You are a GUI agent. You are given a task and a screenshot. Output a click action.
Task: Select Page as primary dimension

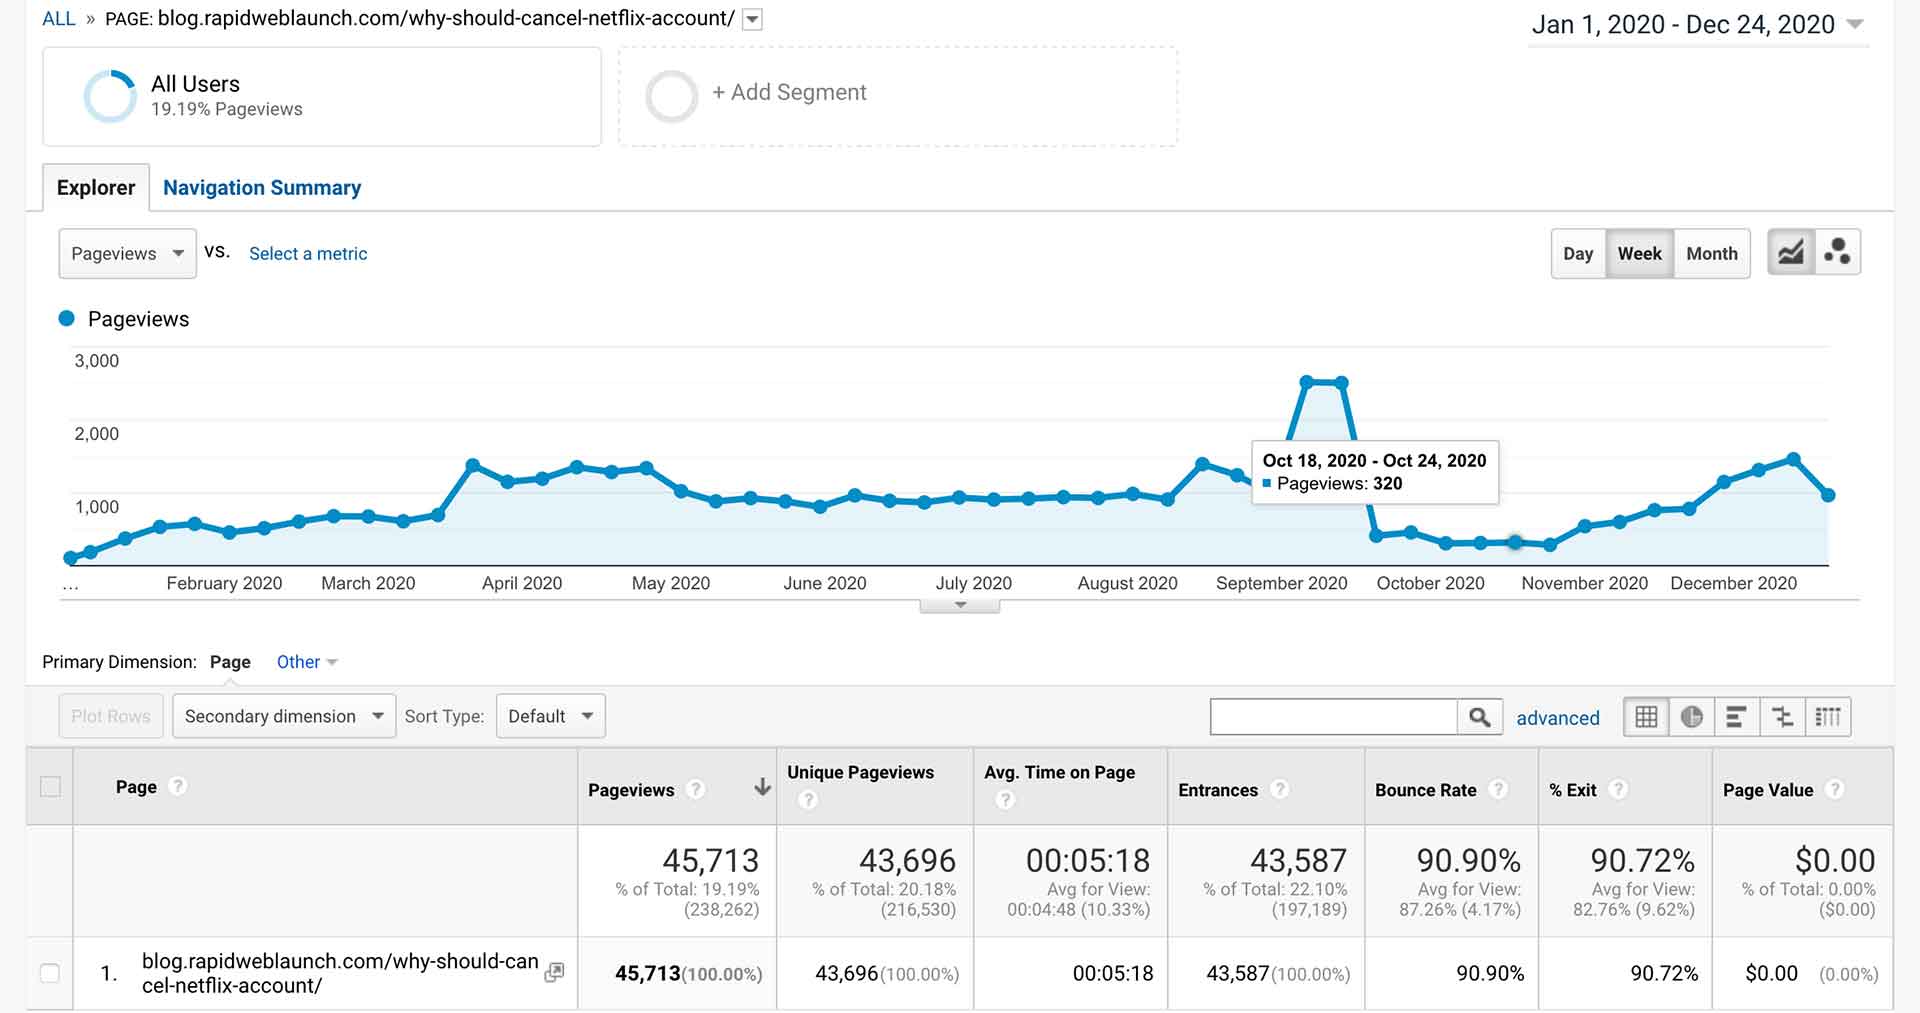click(x=230, y=662)
